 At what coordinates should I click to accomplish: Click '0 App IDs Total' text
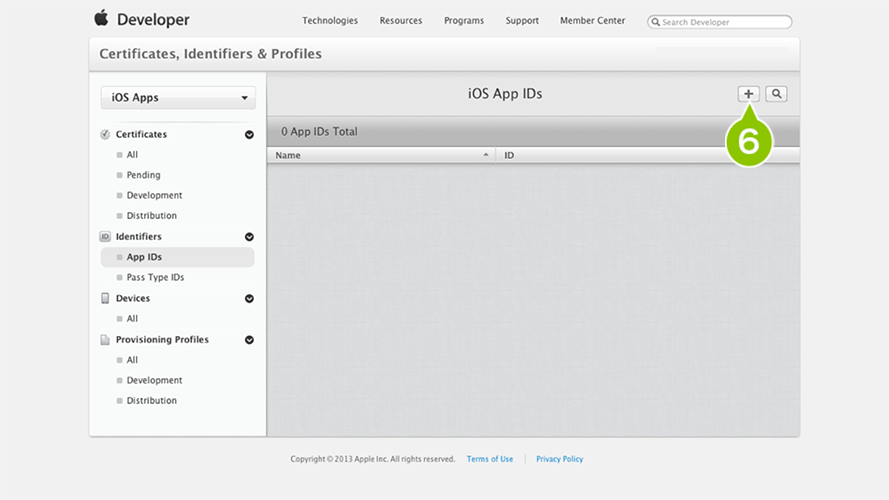[x=319, y=132]
